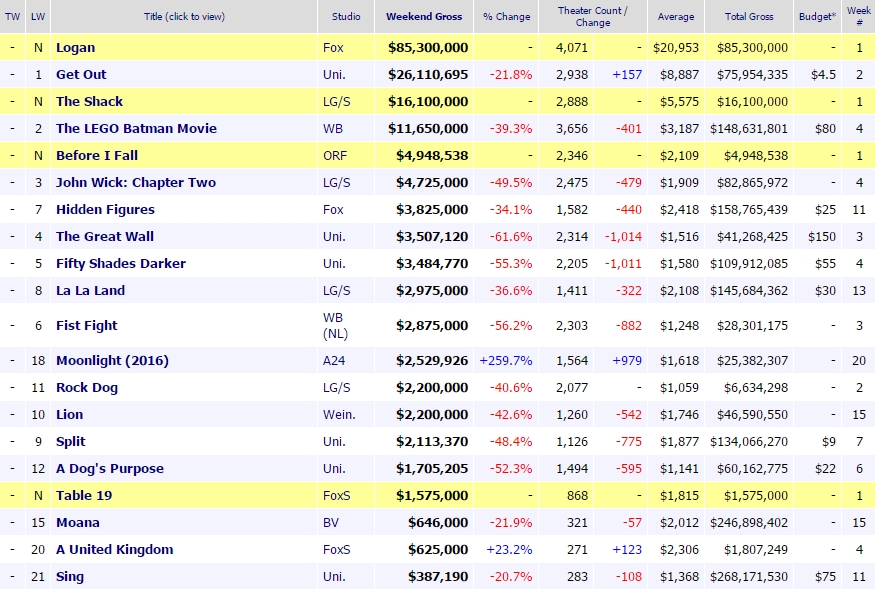The width and height of the screenshot is (875, 589).
Task: Select Logan theater count 4,071
Action: [571, 47]
